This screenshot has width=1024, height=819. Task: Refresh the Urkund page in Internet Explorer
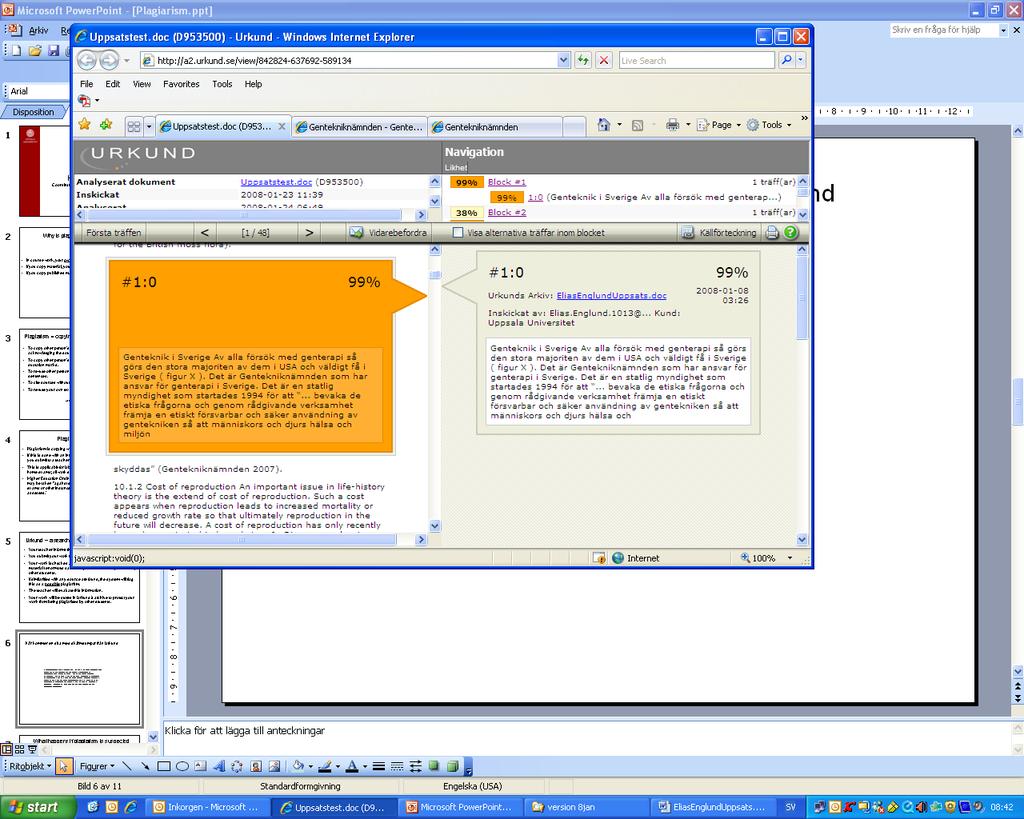pyautogui.click(x=583, y=60)
